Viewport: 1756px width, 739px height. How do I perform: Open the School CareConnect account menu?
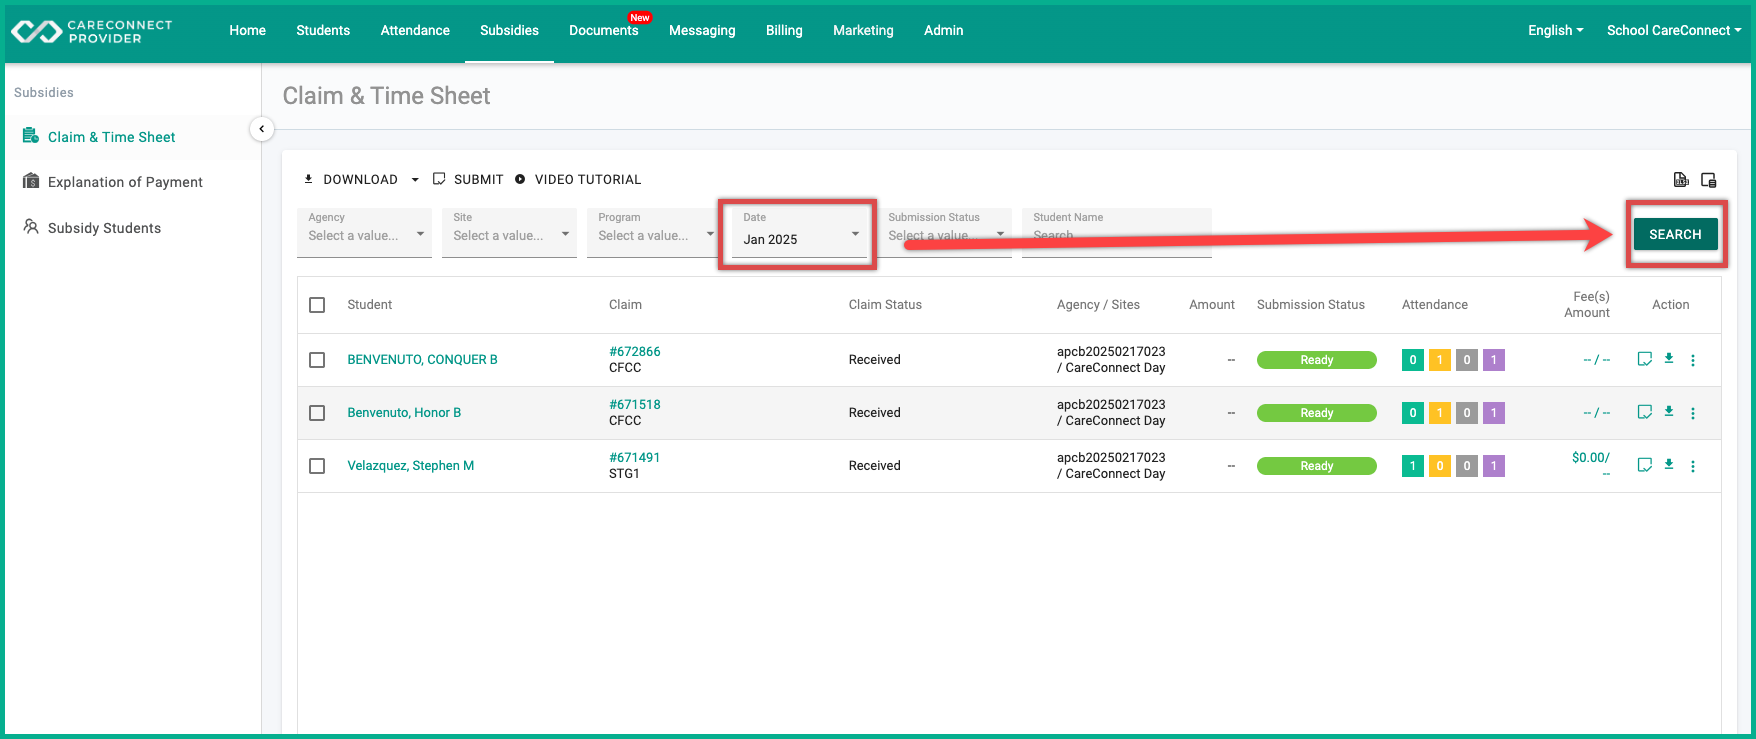pyautogui.click(x=1674, y=31)
